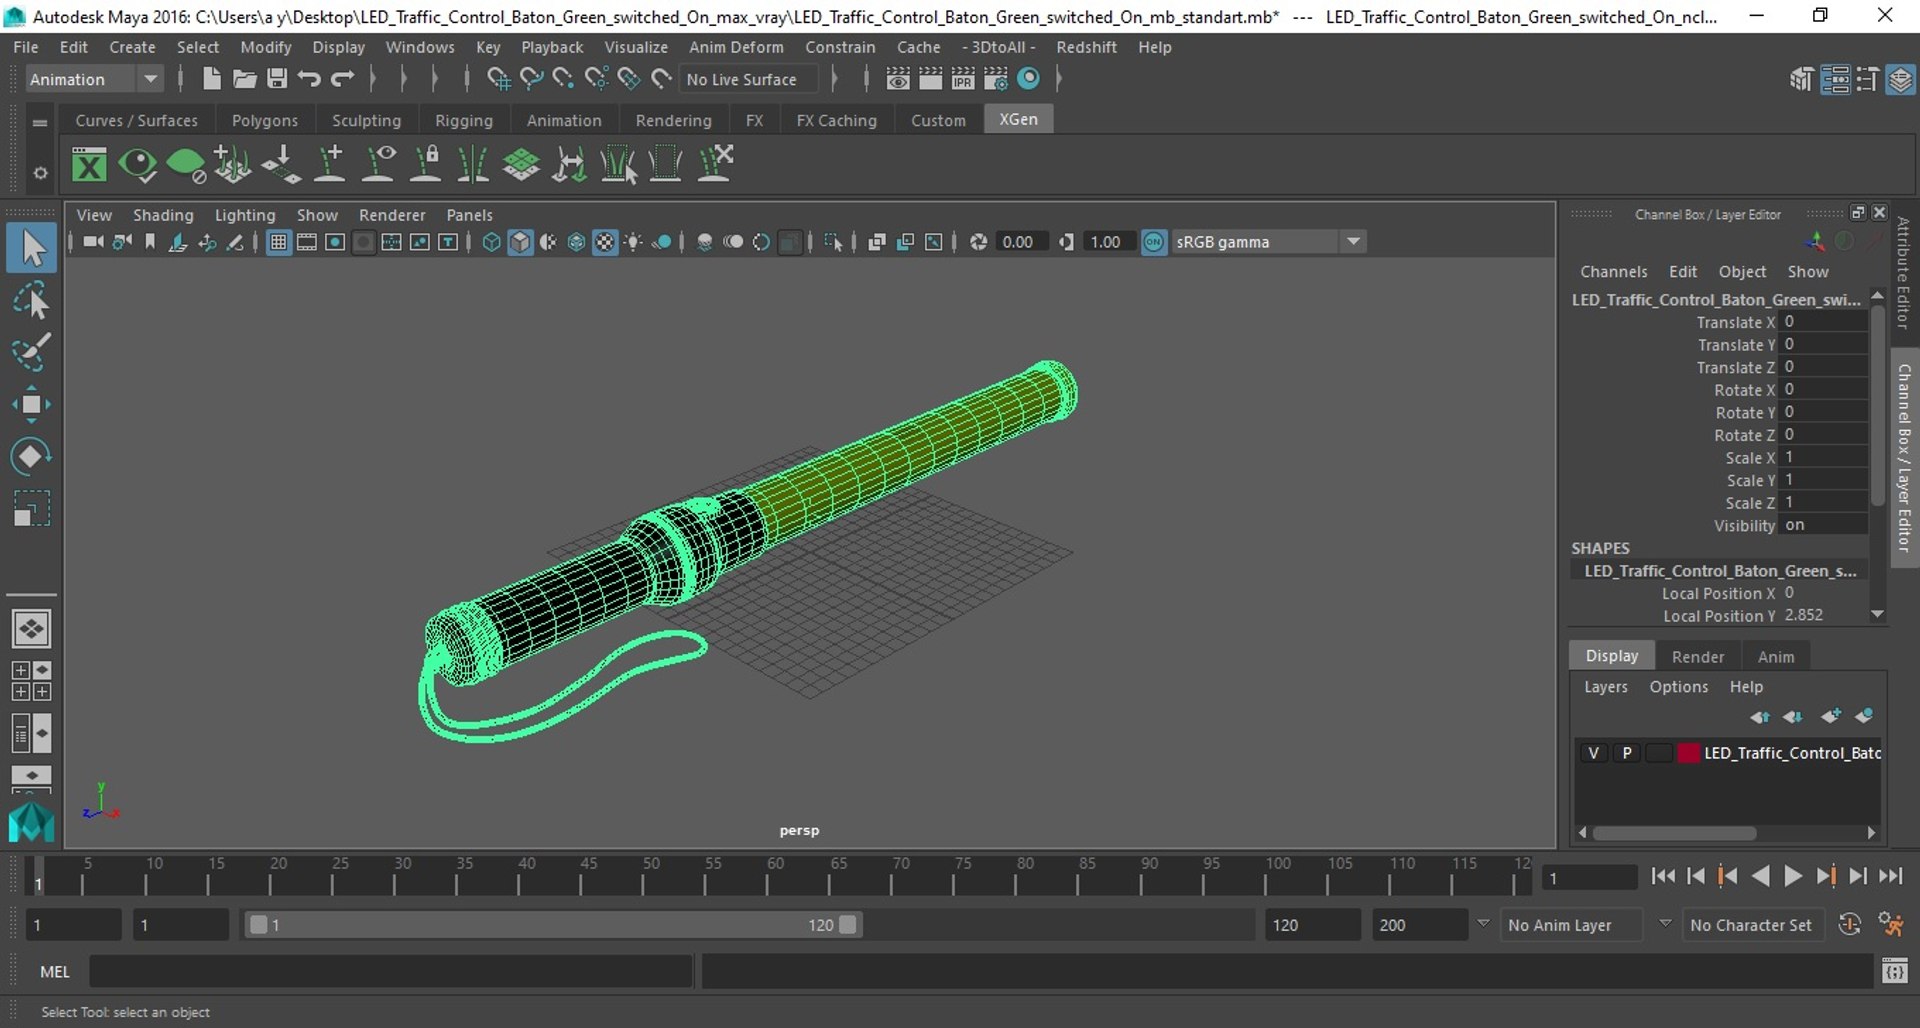Click the red layer color swatch
The height and width of the screenshot is (1028, 1920).
click(1688, 753)
